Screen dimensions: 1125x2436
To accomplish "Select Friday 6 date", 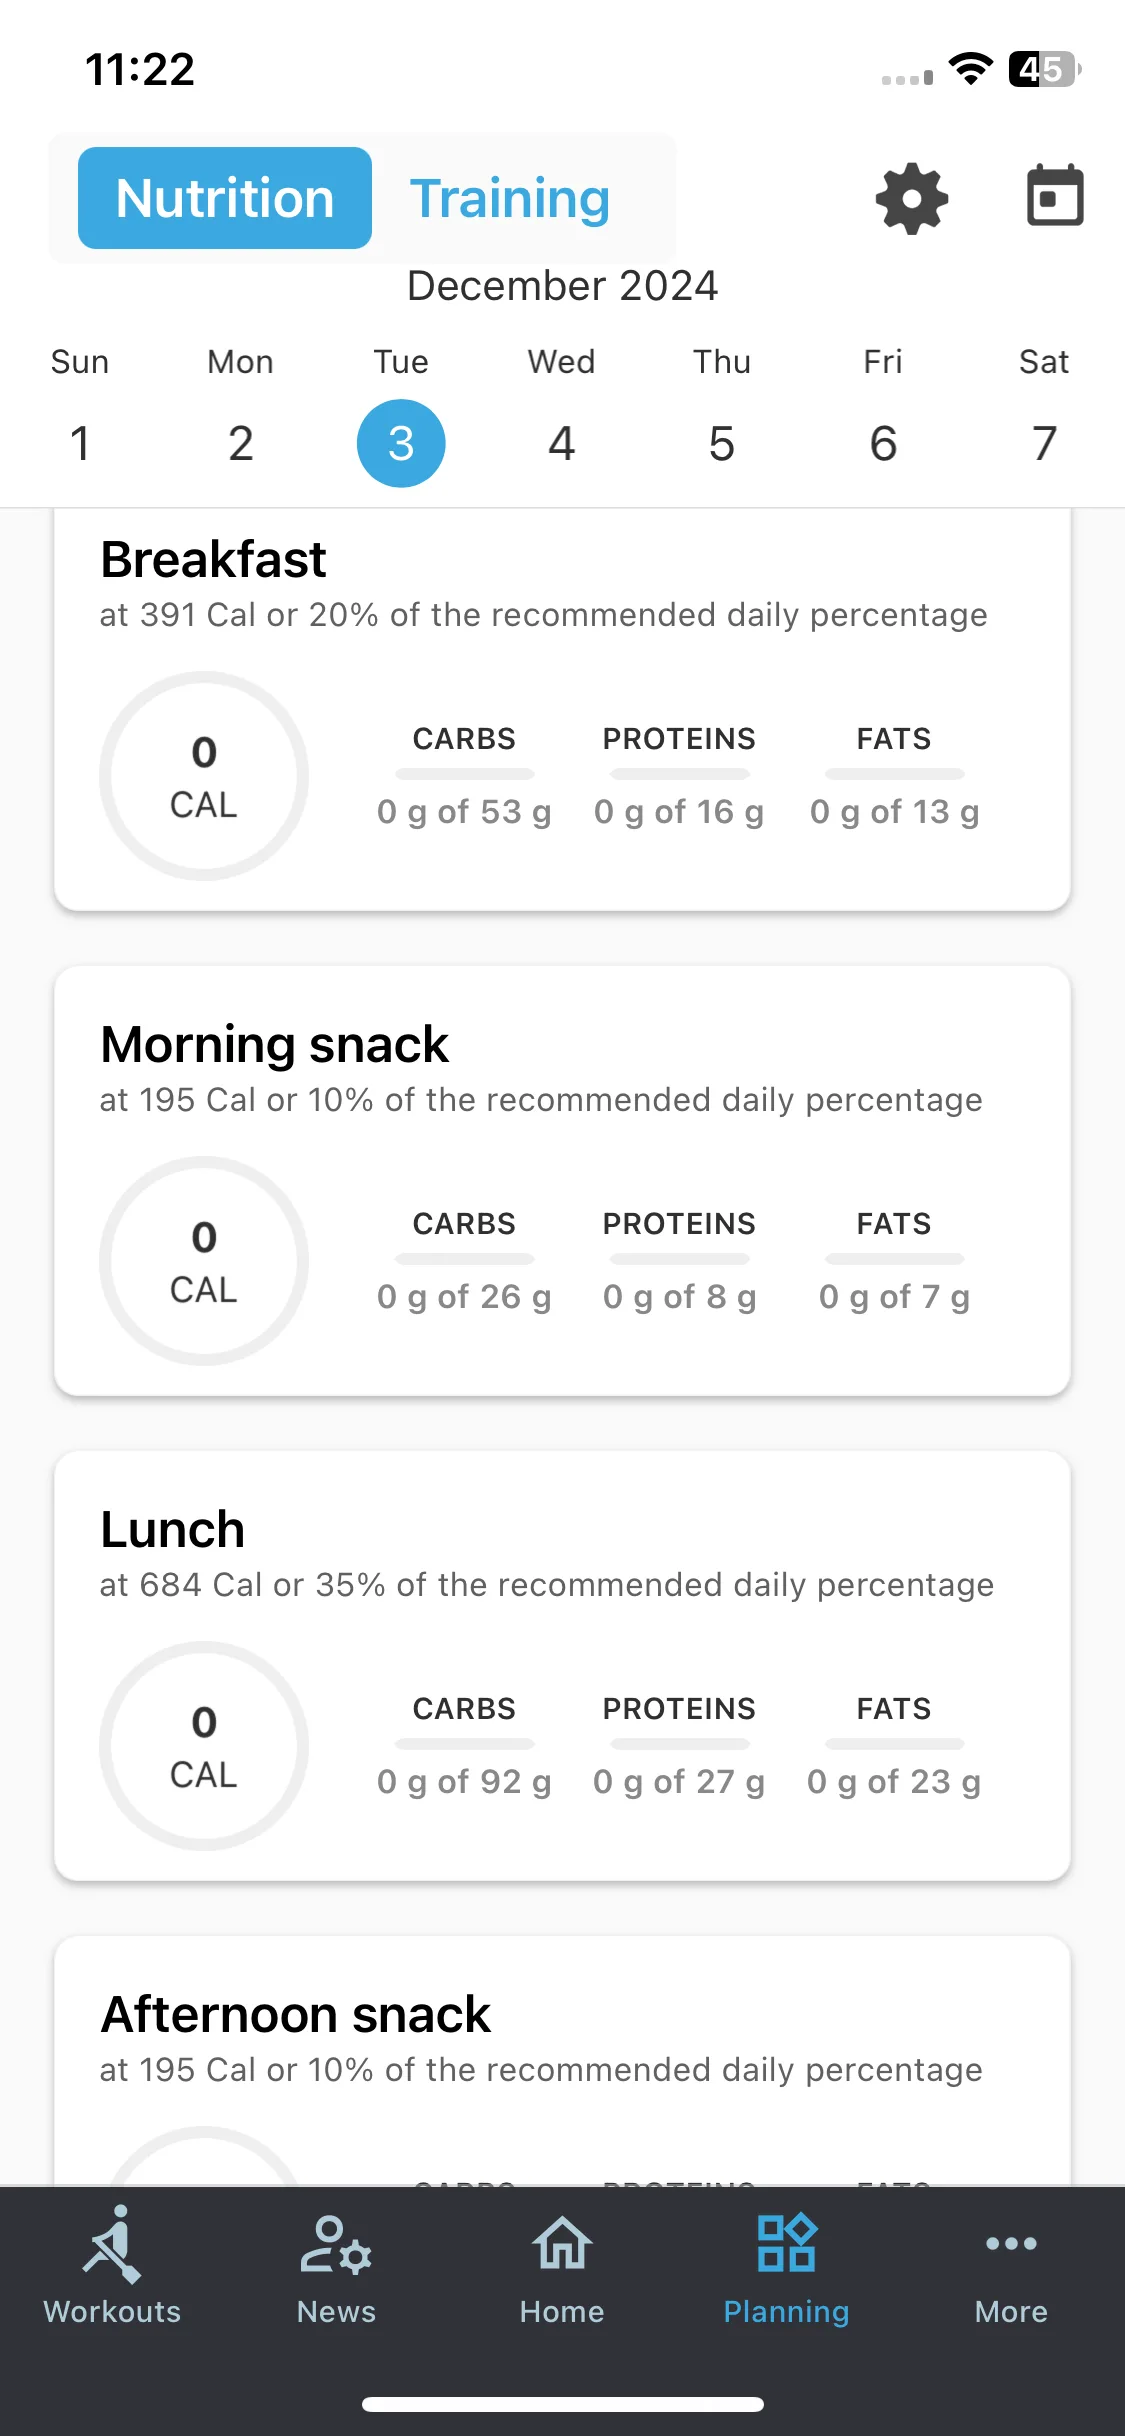I will click(883, 443).
